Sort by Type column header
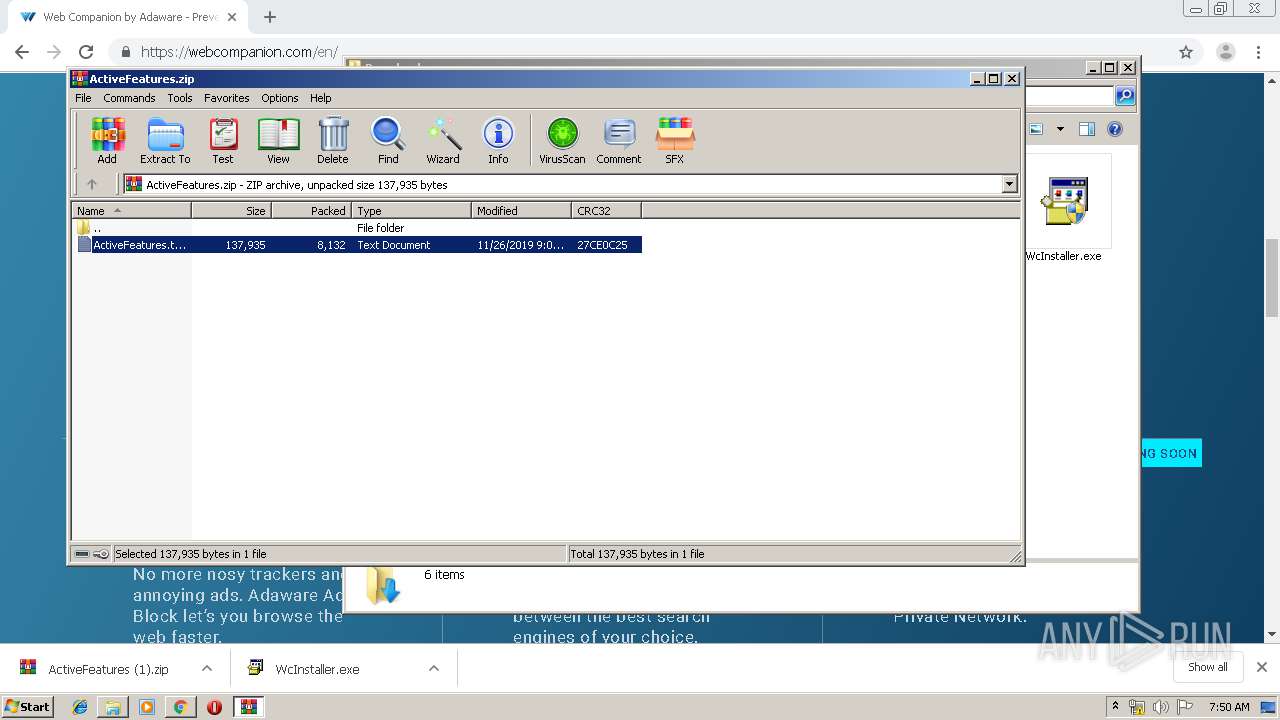The height and width of the screenshot is (720, 1280). coord(411,211)
